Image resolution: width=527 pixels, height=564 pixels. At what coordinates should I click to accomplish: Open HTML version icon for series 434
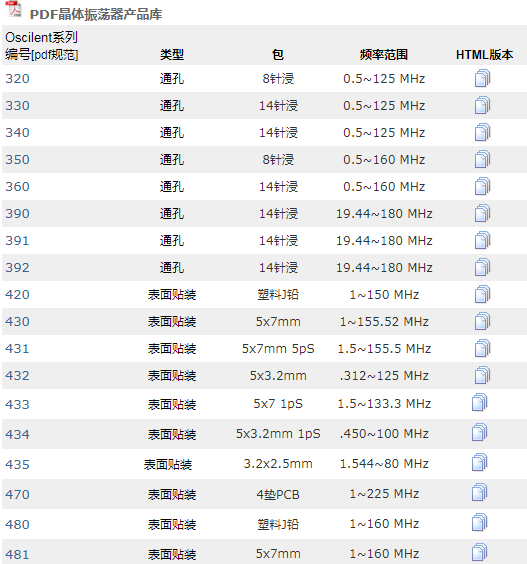(x=480, y=432)
